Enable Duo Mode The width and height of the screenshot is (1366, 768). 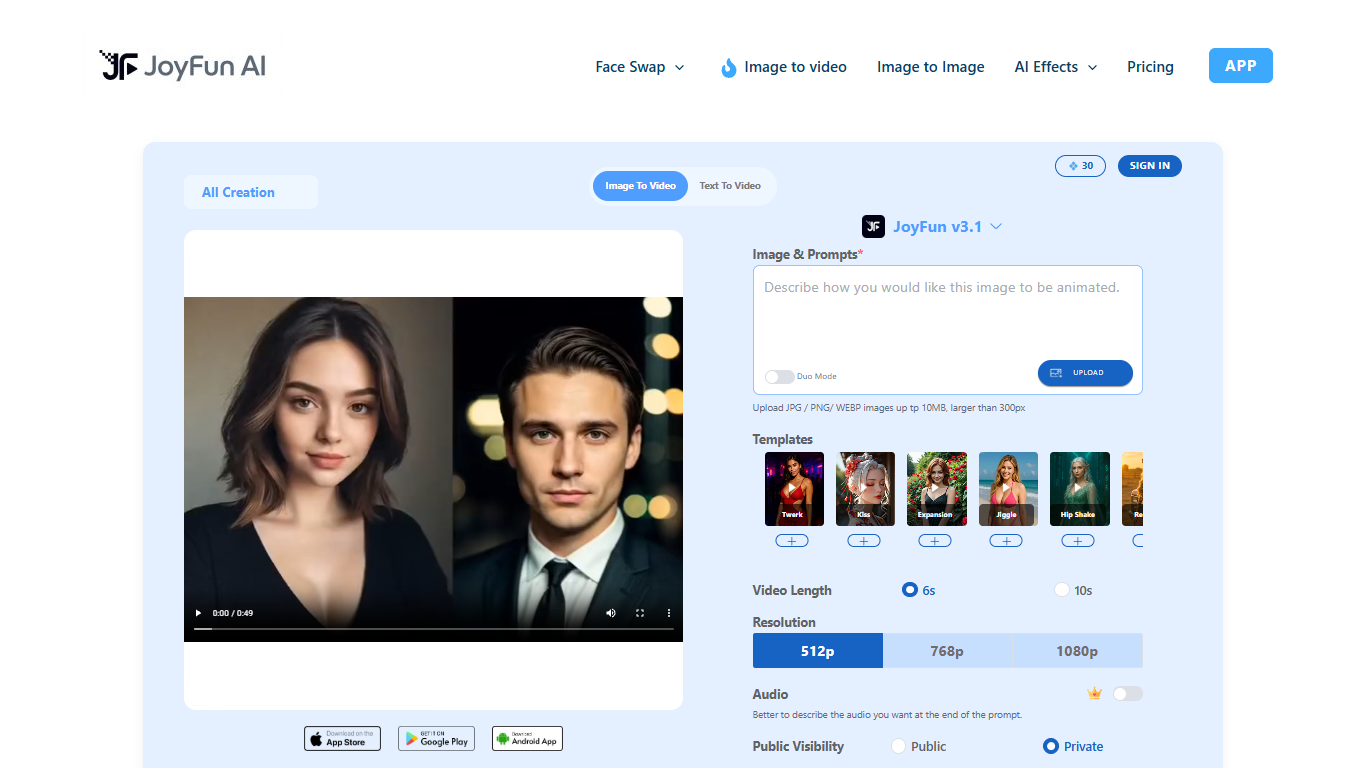coord(779,376)
